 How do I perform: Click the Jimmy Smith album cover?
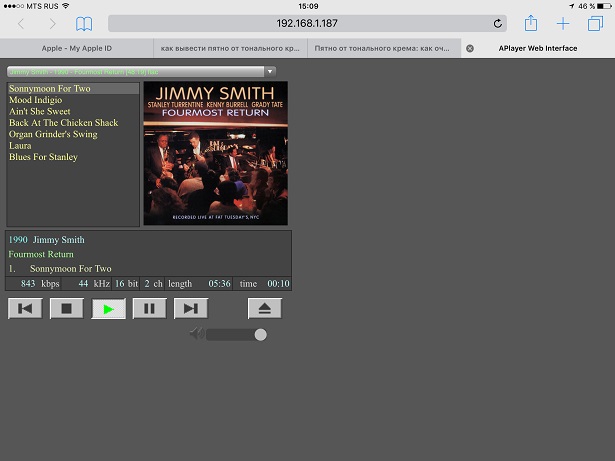coord(216,153)
